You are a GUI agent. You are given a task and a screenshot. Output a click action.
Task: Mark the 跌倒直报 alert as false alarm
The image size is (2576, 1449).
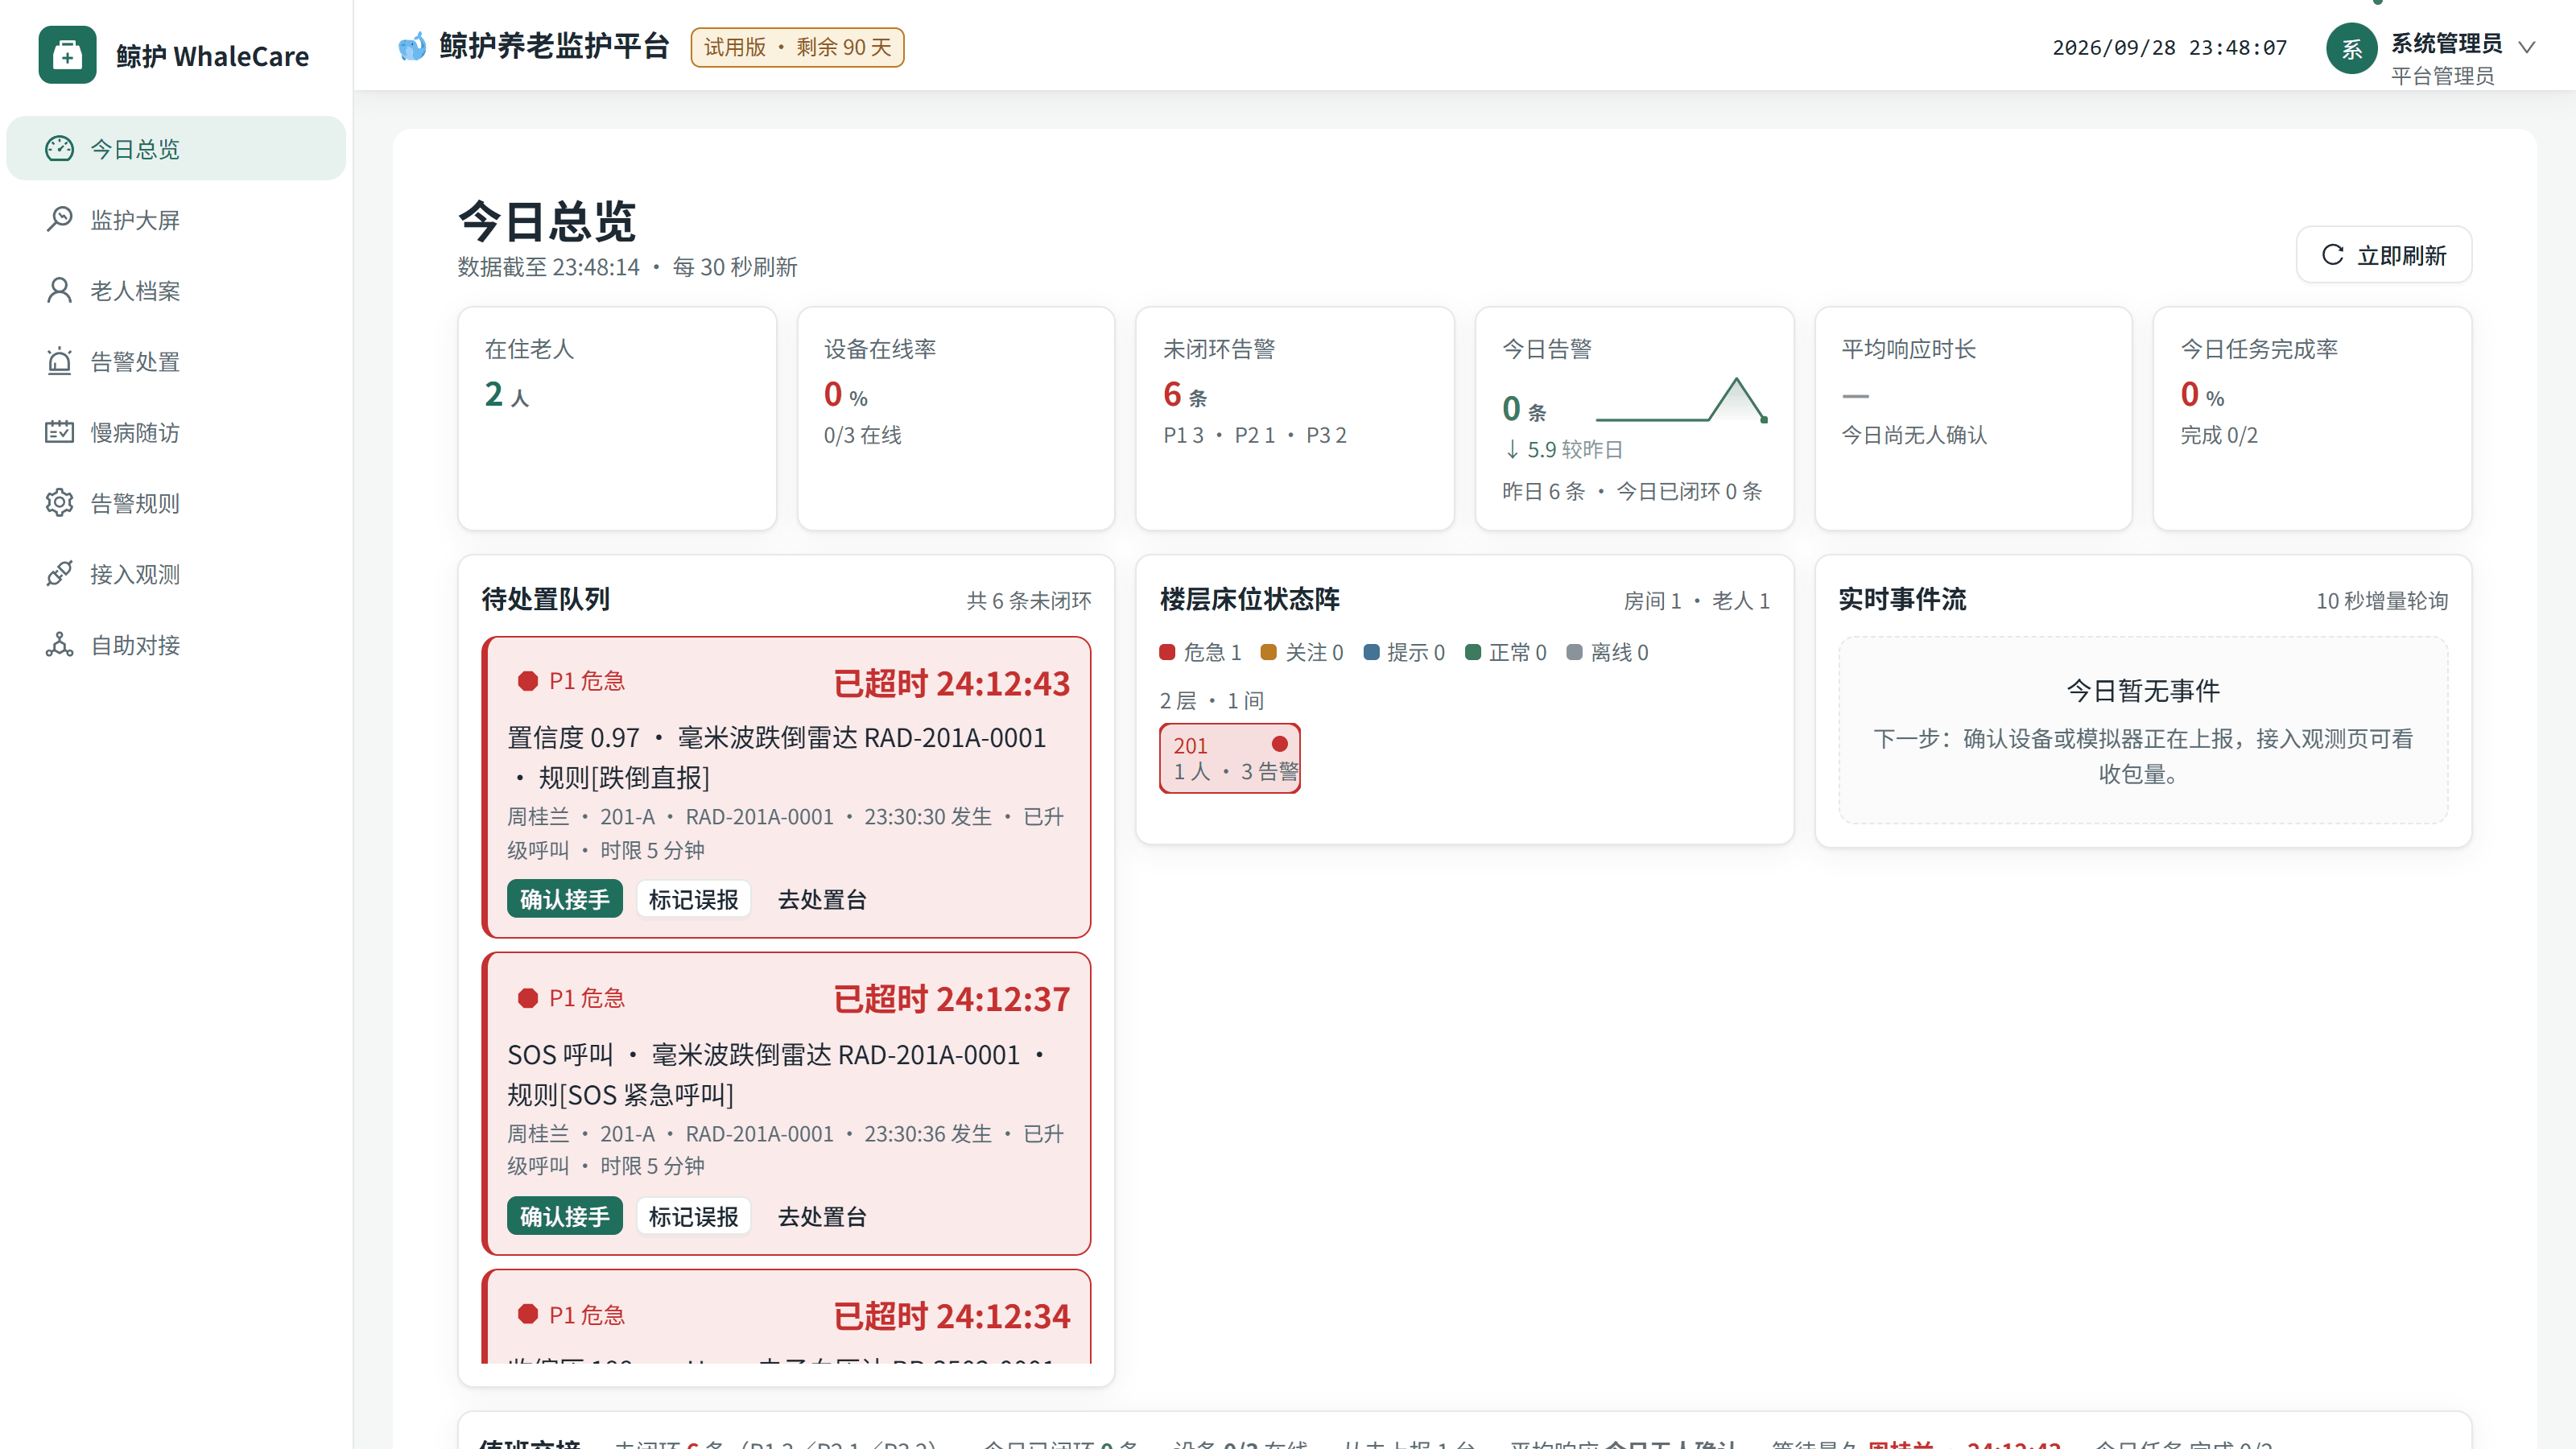(x=693, y=899)
